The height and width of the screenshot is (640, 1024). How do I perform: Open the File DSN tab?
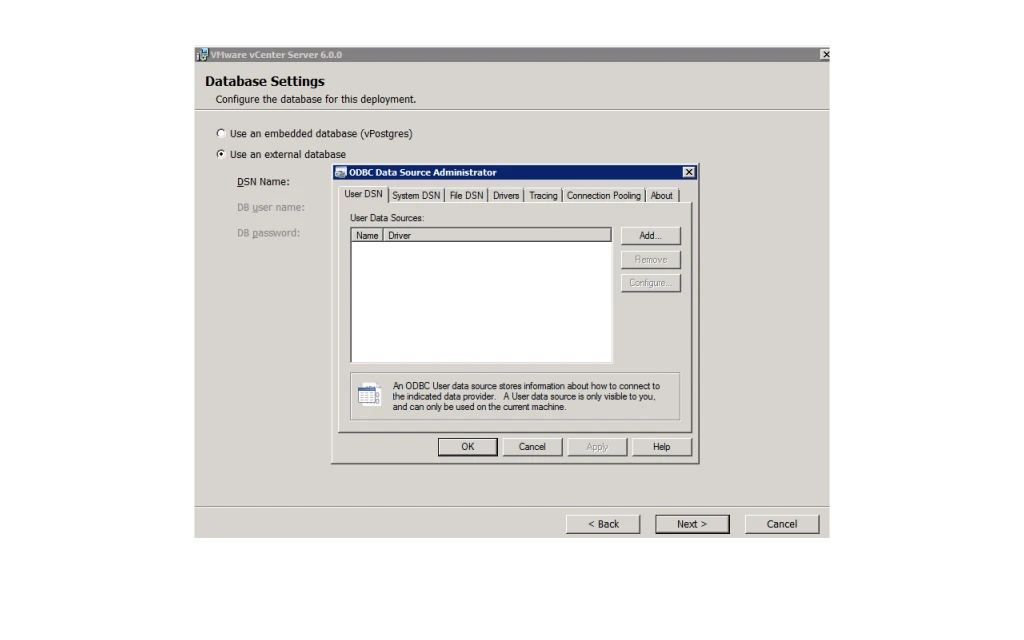pos(466,195)
